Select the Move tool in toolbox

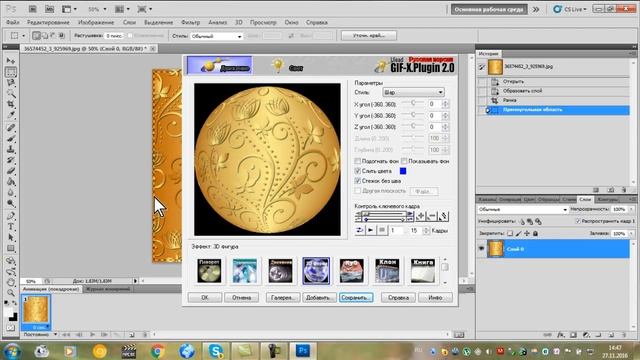[x=11, y=61]
